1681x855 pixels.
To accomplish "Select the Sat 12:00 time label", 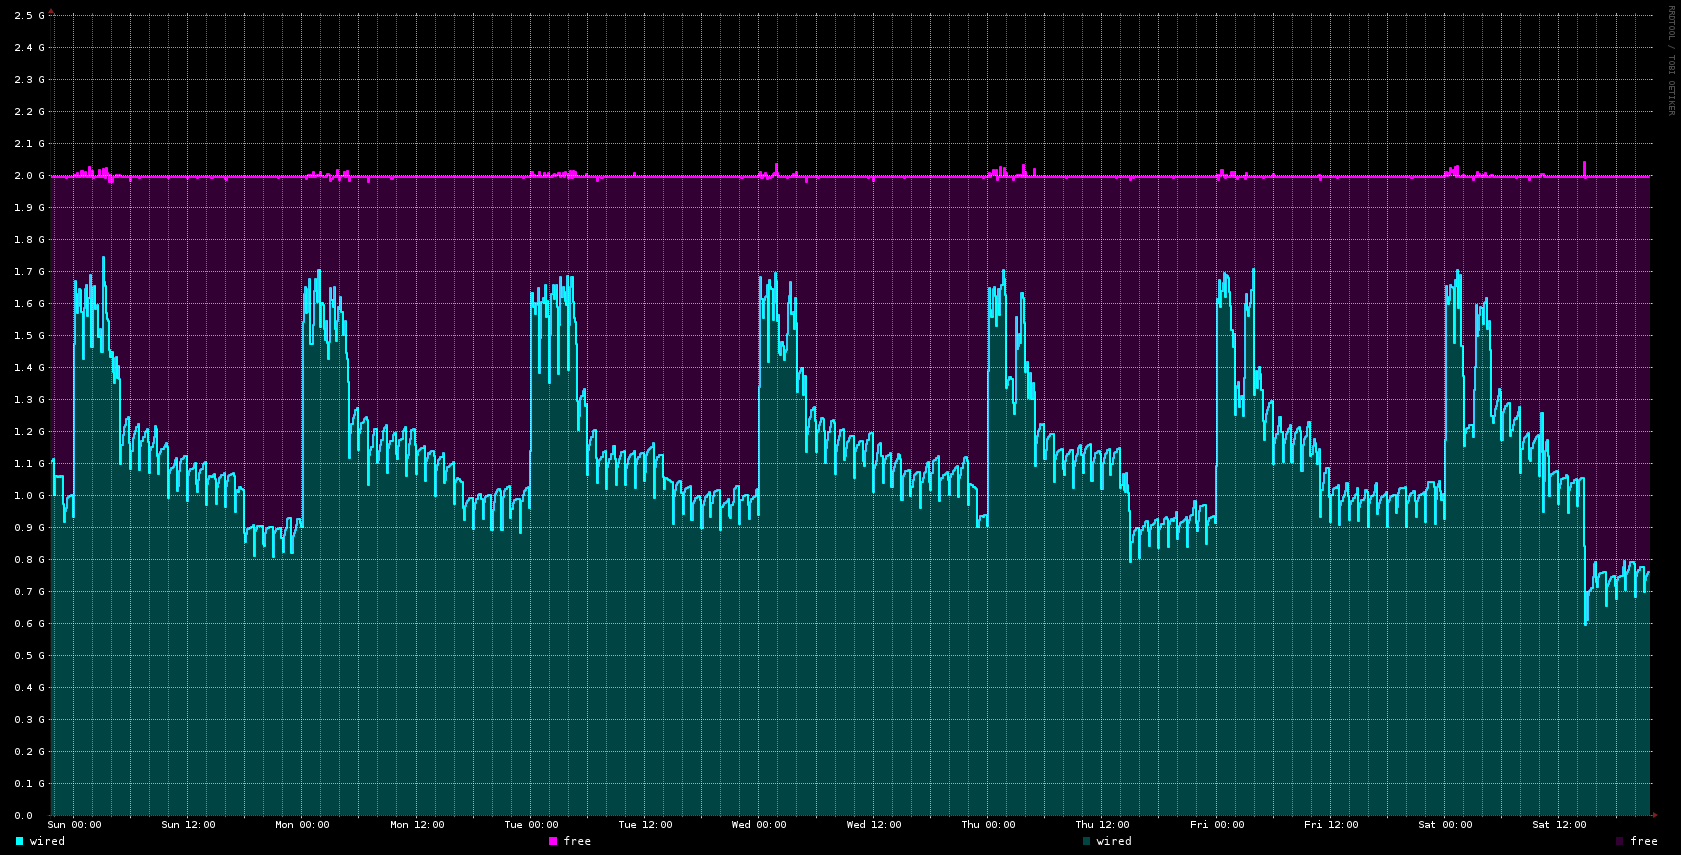I will (x=1559, y=825).
